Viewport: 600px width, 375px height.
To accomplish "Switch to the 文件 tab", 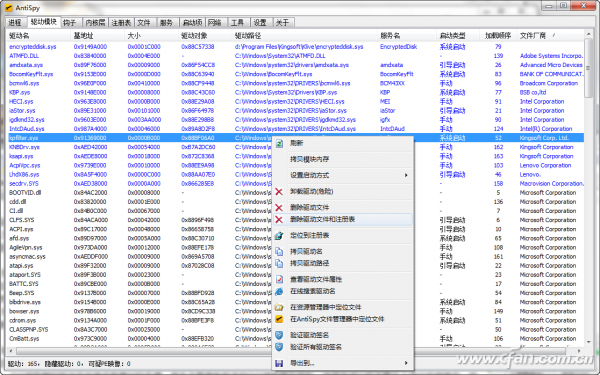I will (144, 23).
